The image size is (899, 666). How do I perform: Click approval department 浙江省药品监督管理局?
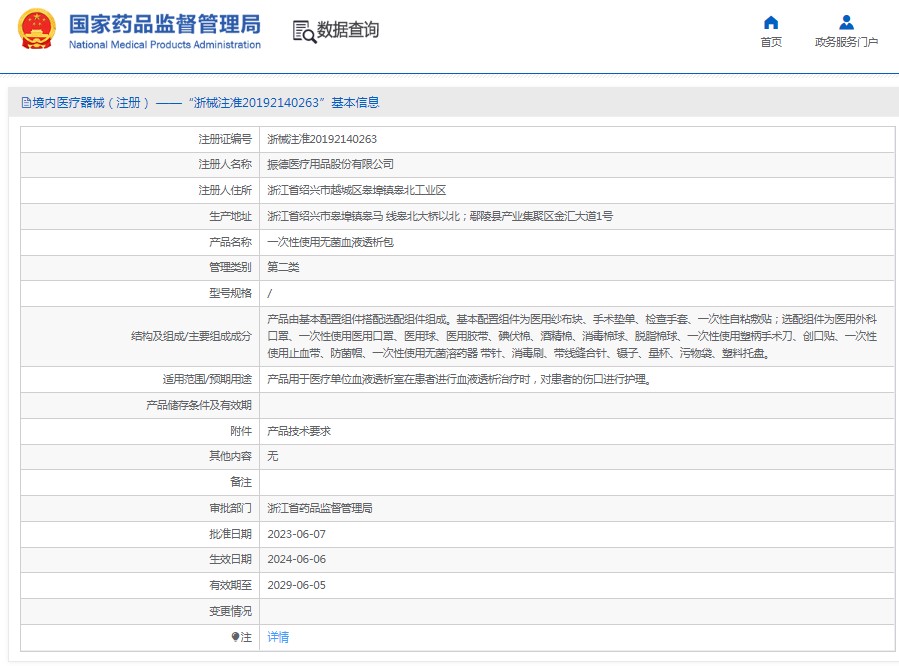(319, 508)
